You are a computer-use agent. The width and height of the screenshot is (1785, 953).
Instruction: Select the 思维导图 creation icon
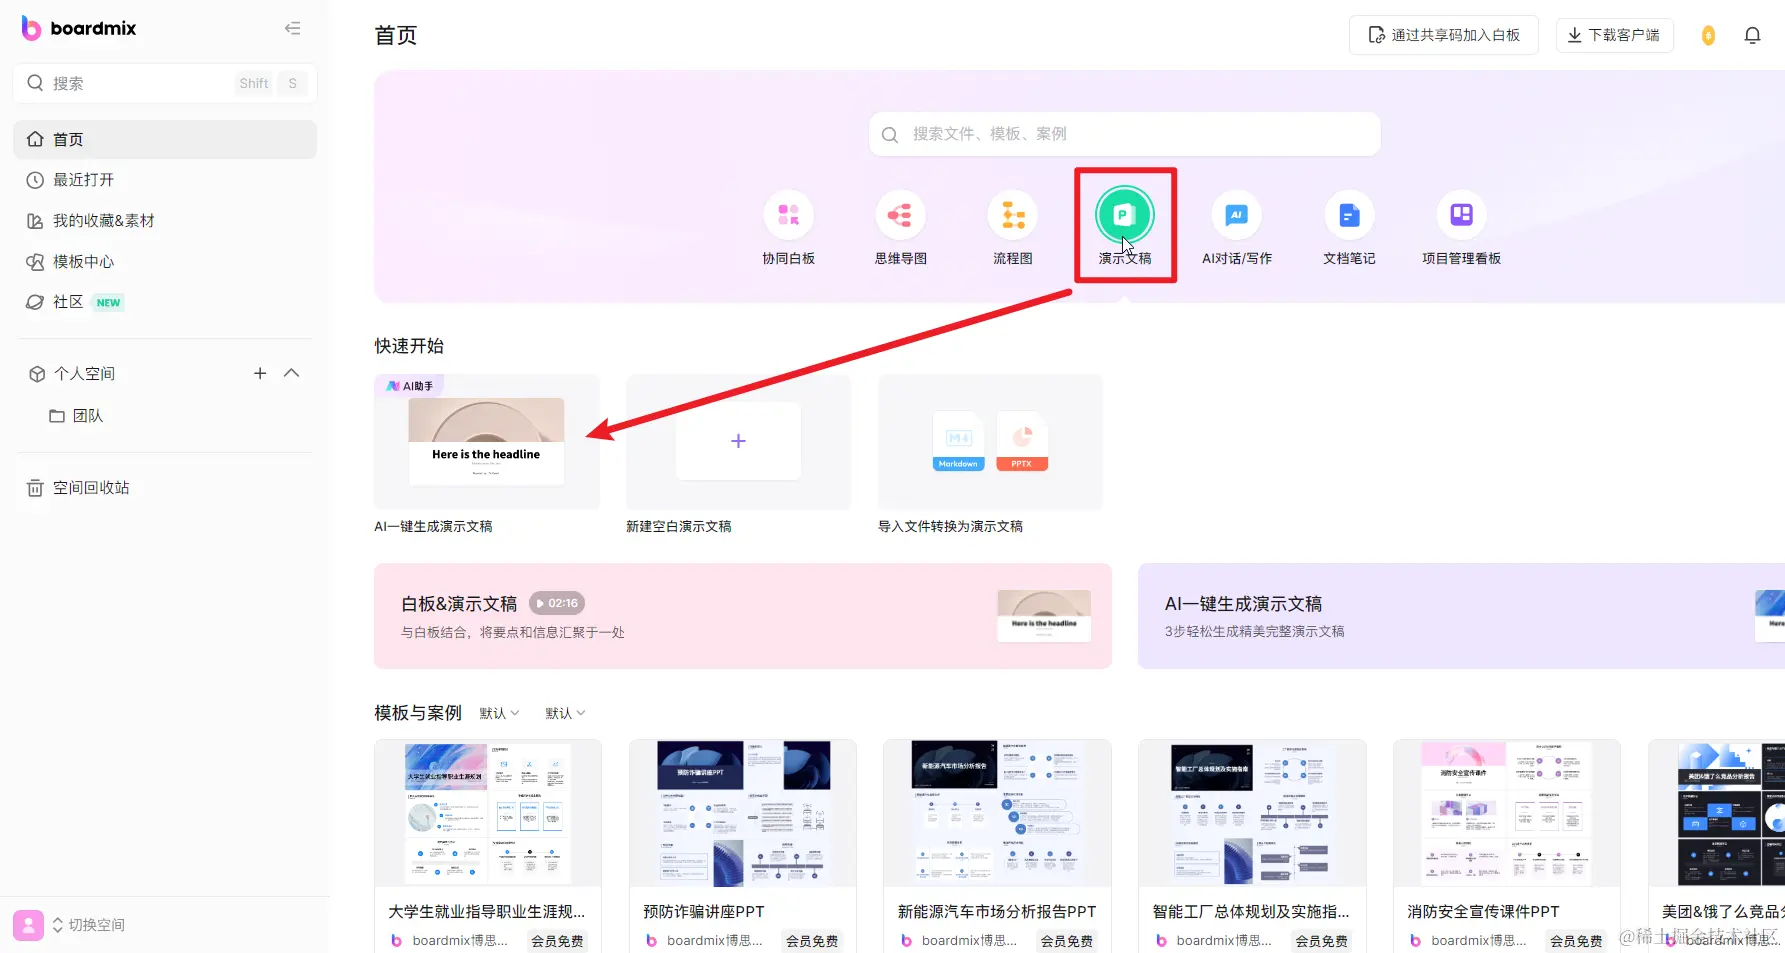[900, 214]
